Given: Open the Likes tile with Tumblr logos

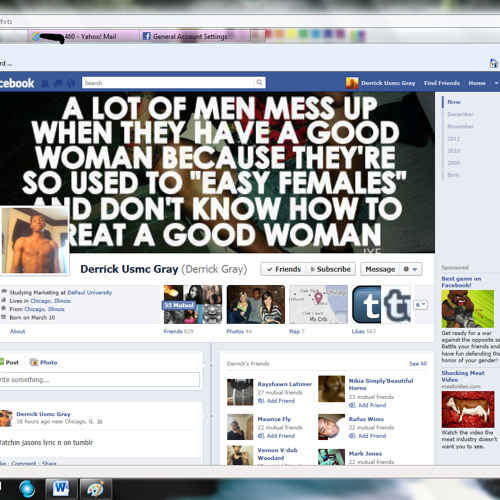Looking at the screenshot, I should tap(381, 304).
